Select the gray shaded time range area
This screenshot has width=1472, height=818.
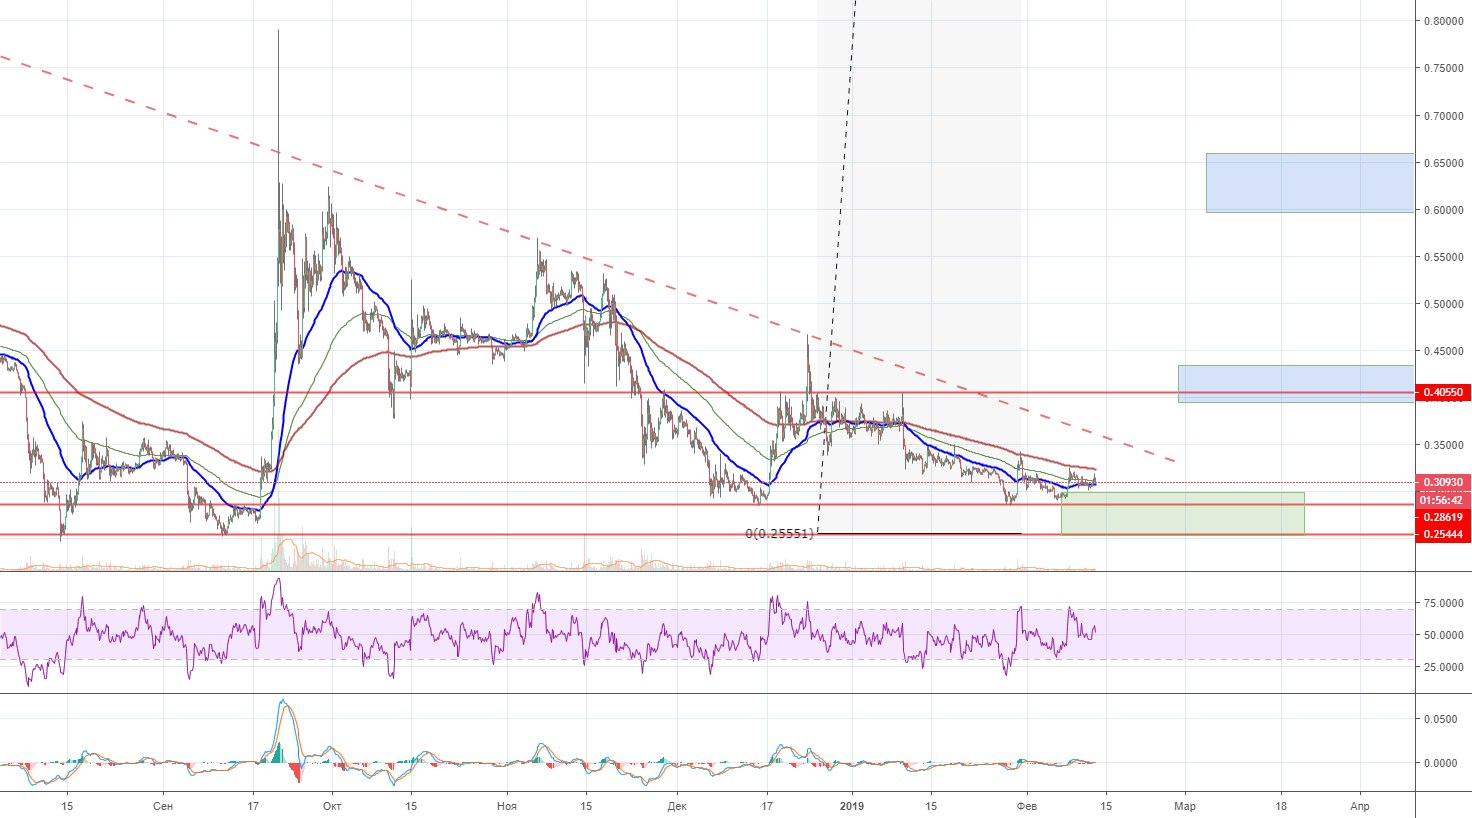click(919, 266)
